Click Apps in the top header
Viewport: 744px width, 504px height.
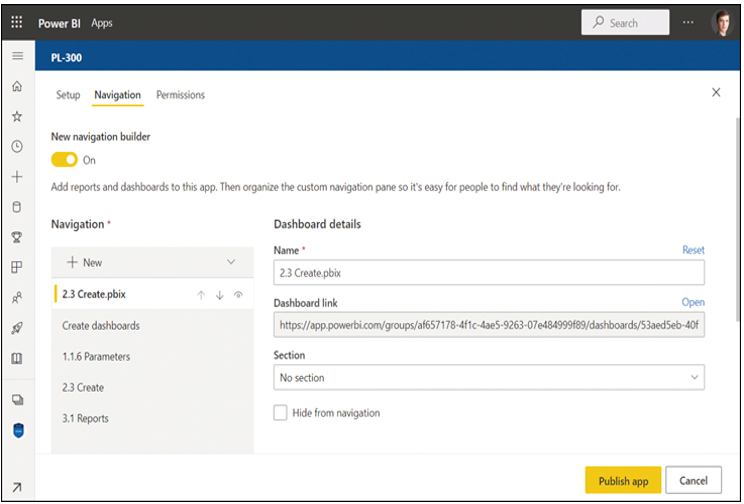[102, 23]
